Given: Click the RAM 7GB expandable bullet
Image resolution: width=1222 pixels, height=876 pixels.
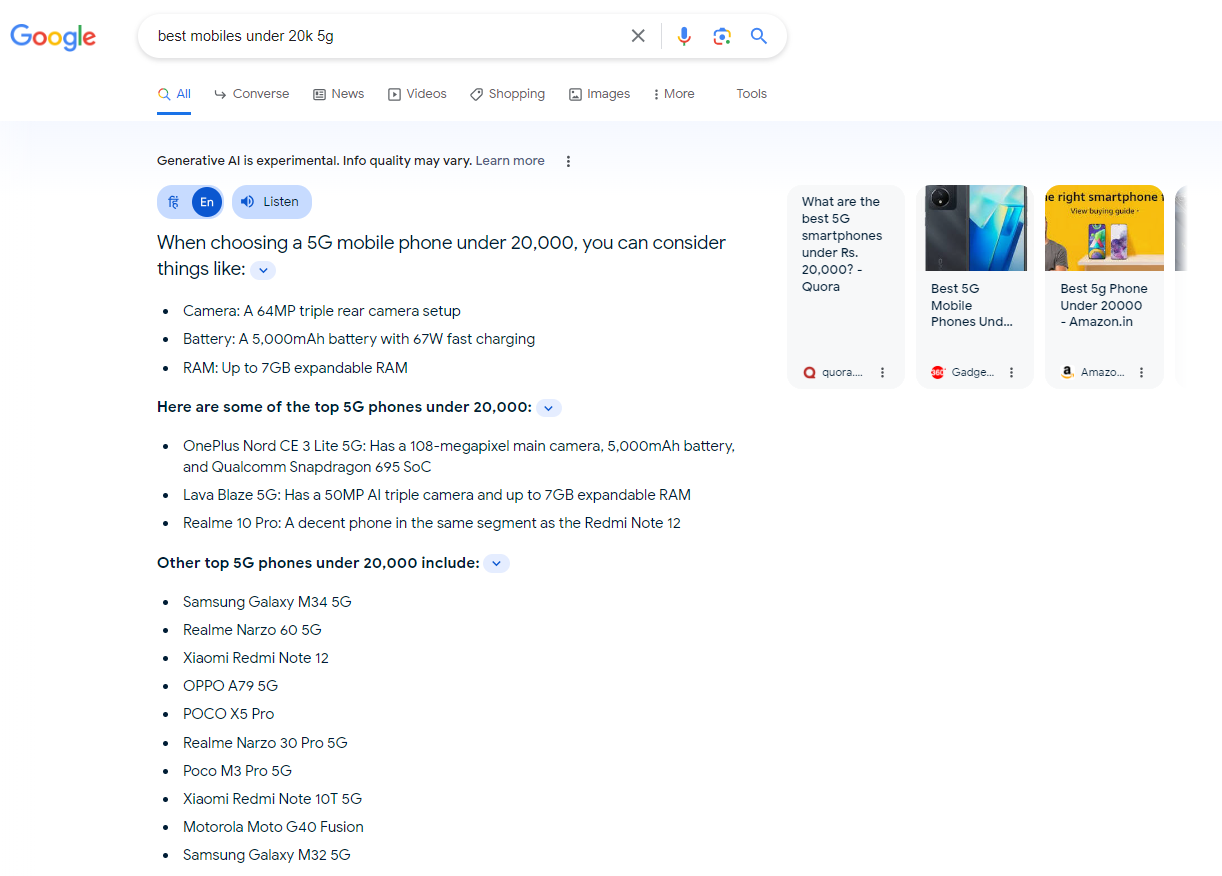Looking at the screenshot, I should tap(295, 368).
